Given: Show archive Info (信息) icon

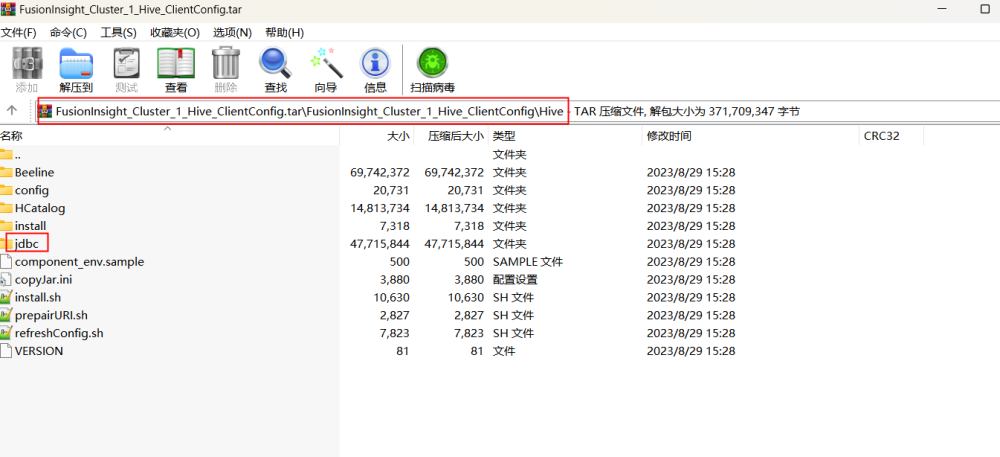Looking at the screenshot, I should (x=375, y=63).
